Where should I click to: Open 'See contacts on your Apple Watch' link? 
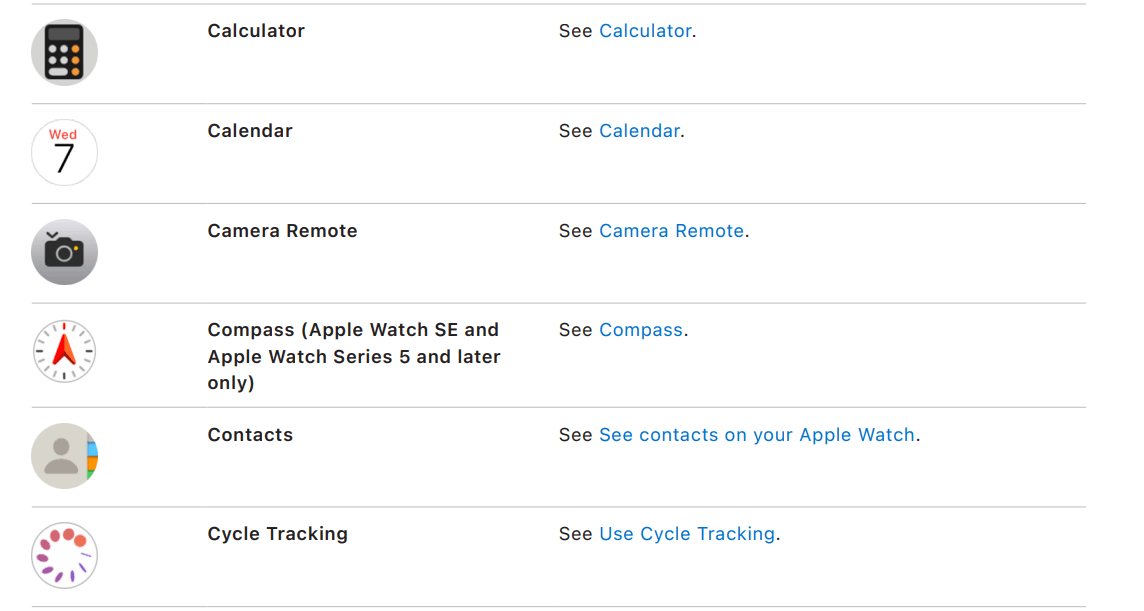[757, 435]
